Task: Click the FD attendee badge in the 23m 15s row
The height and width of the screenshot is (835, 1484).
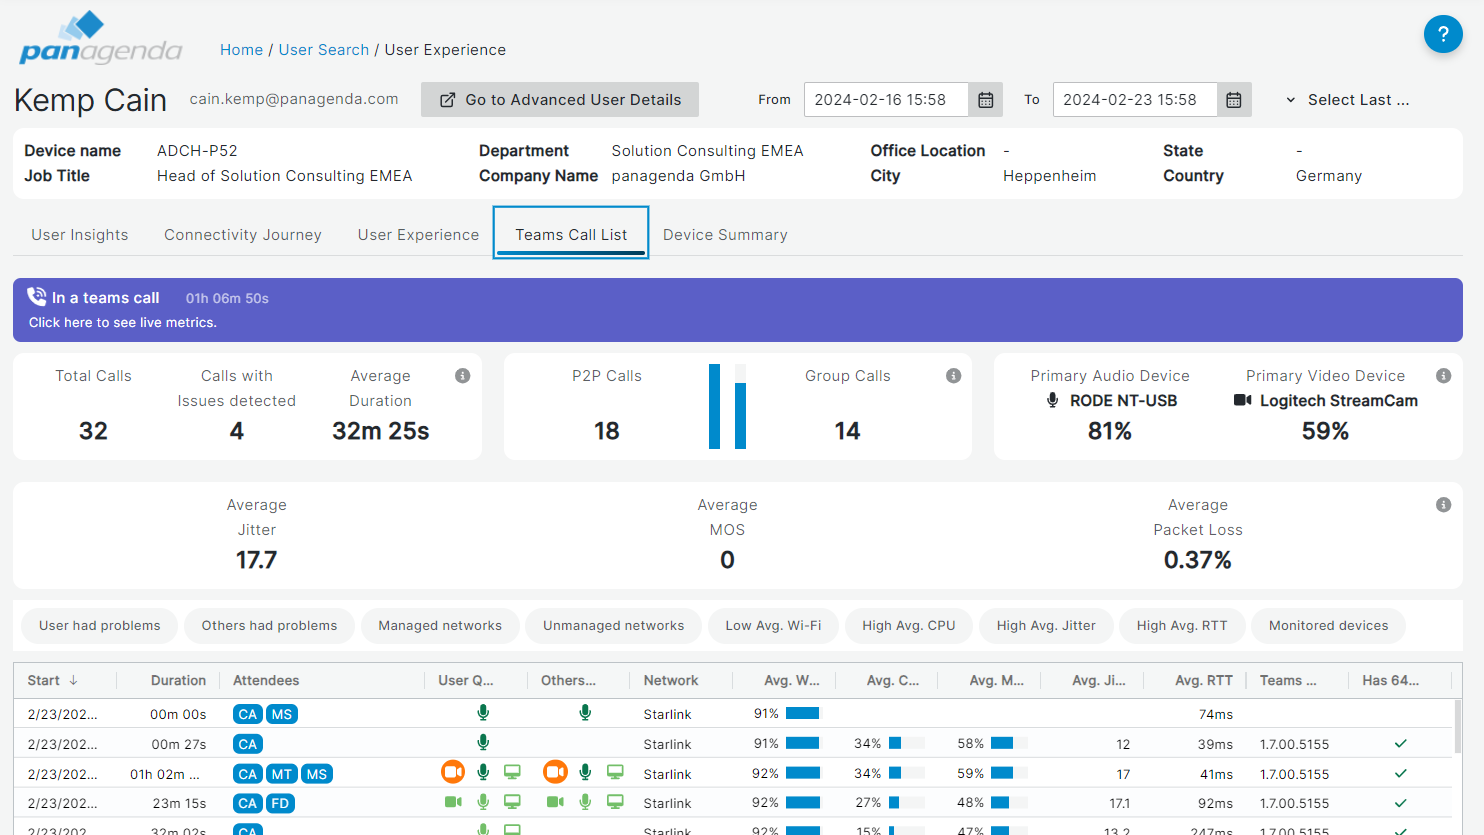Action: [x=280, y=803]
